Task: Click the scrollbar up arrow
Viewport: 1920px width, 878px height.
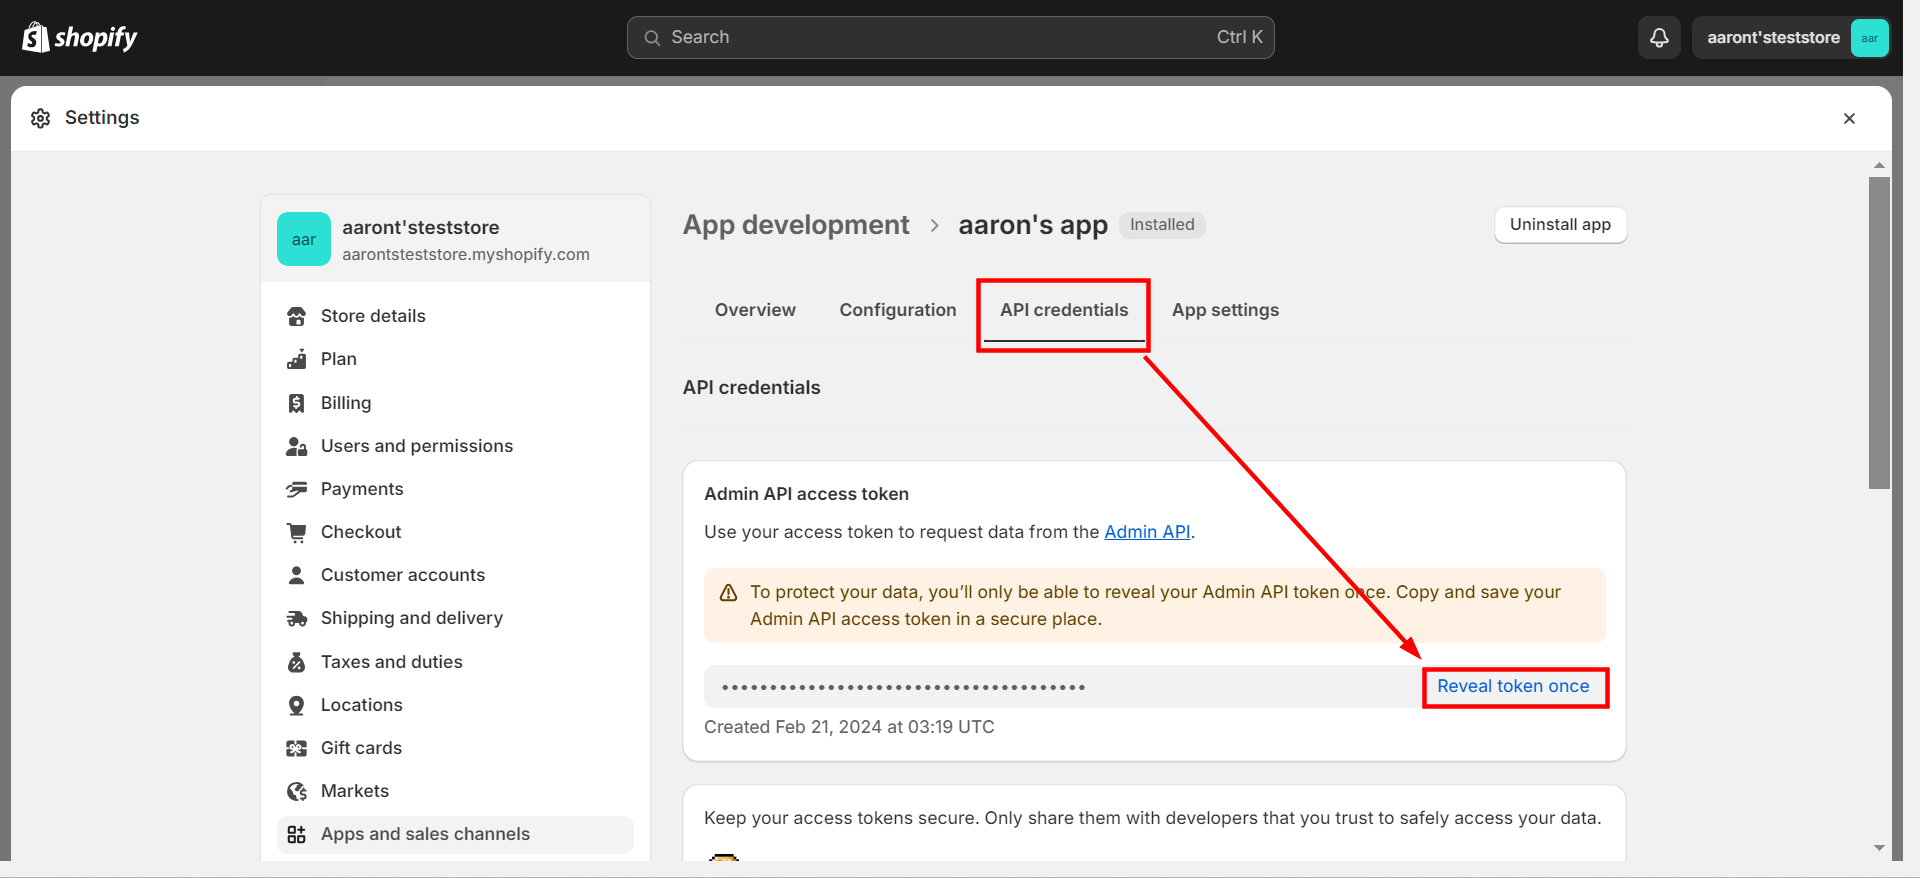Action: (x=1879, y=165)
